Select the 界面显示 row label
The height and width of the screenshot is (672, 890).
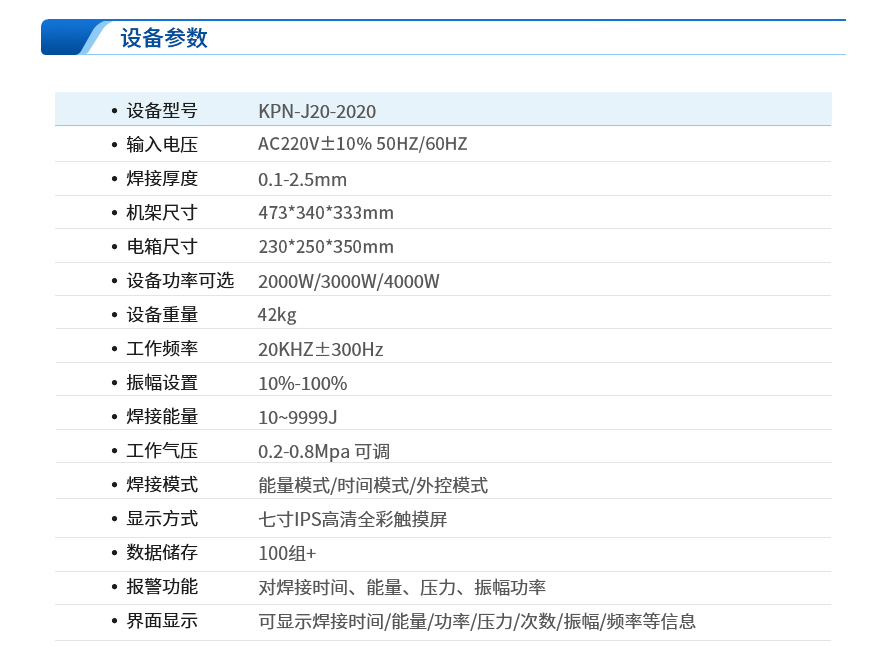point(162,621)
